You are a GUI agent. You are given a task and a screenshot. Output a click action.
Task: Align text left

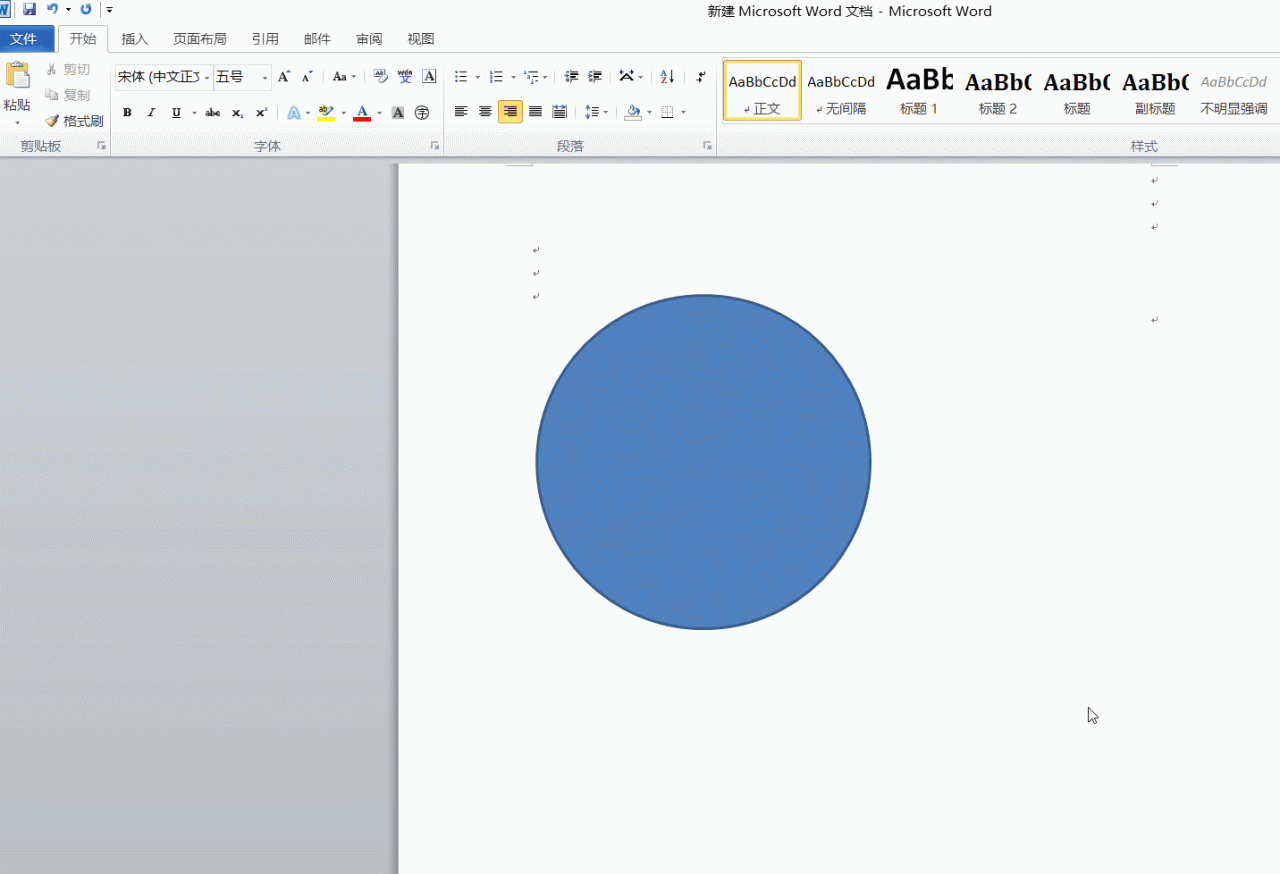point(461,112)
